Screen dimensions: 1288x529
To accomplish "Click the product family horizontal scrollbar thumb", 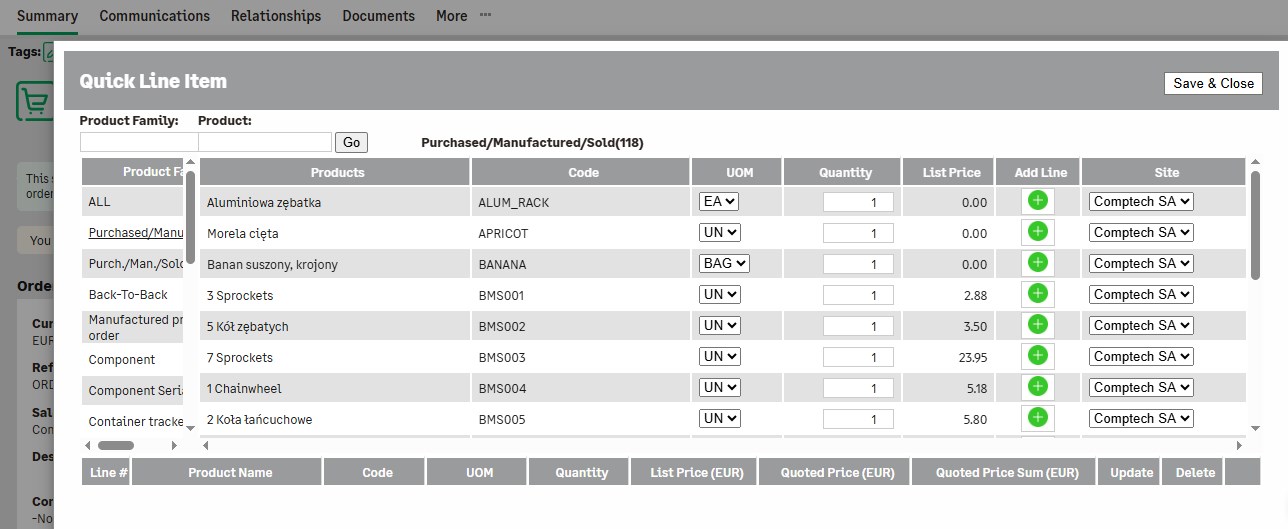I will tap(116, 445).
